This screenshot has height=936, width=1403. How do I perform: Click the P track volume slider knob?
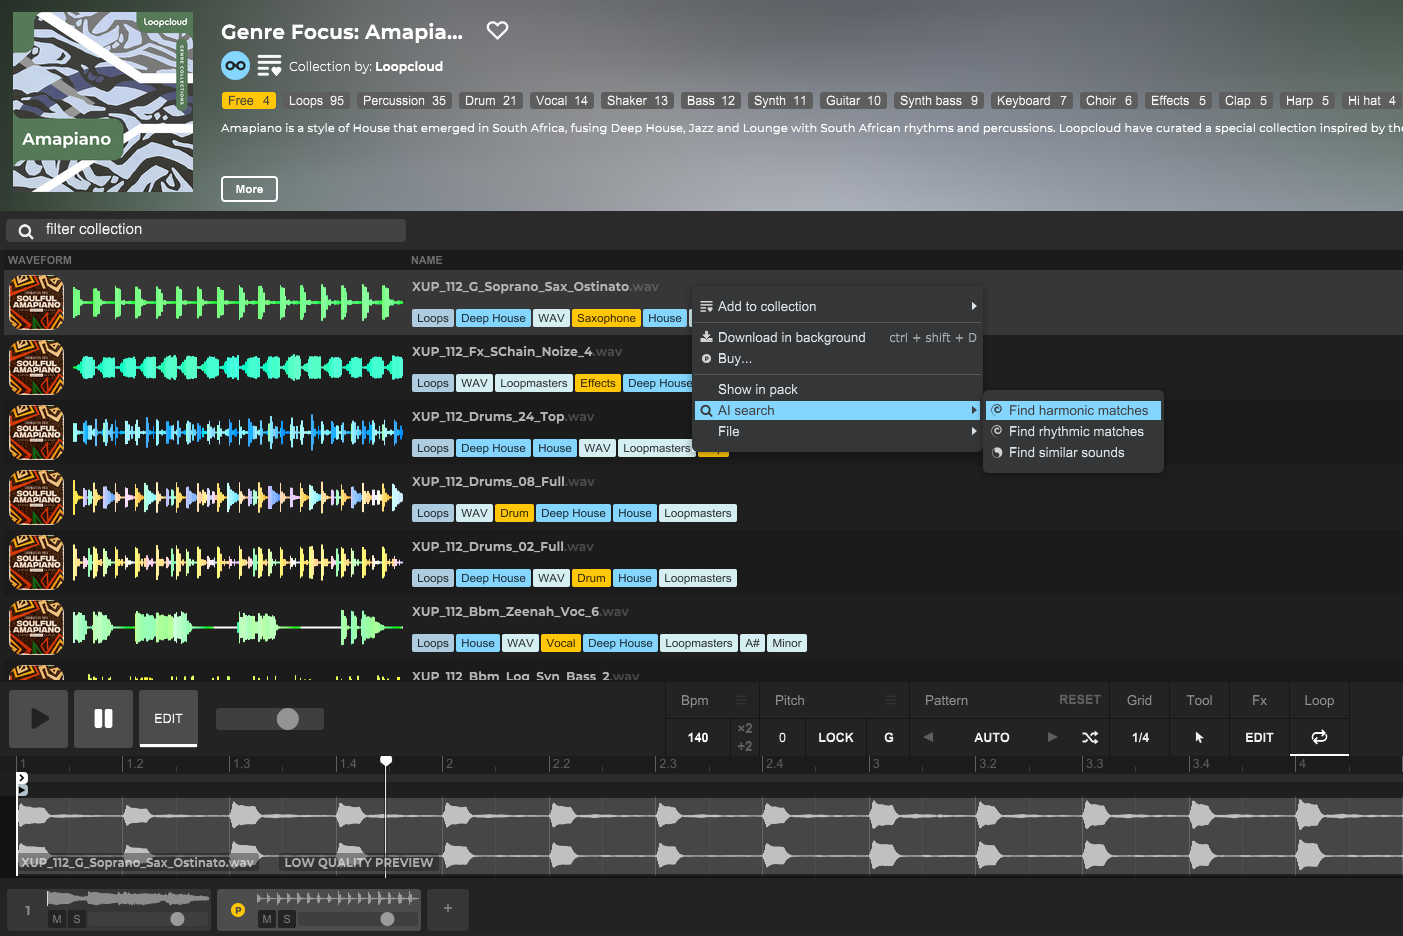[x=387, y=919]
